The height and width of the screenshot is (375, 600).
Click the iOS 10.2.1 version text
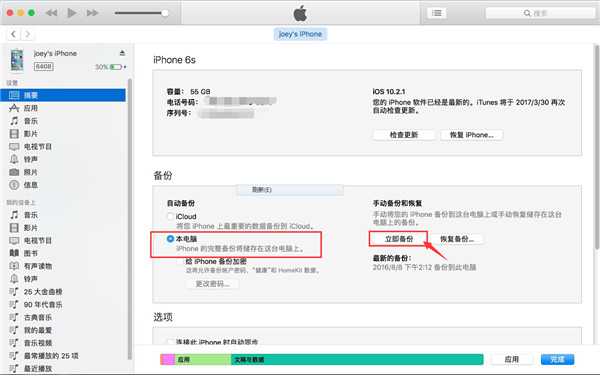(x=389, y=92)
